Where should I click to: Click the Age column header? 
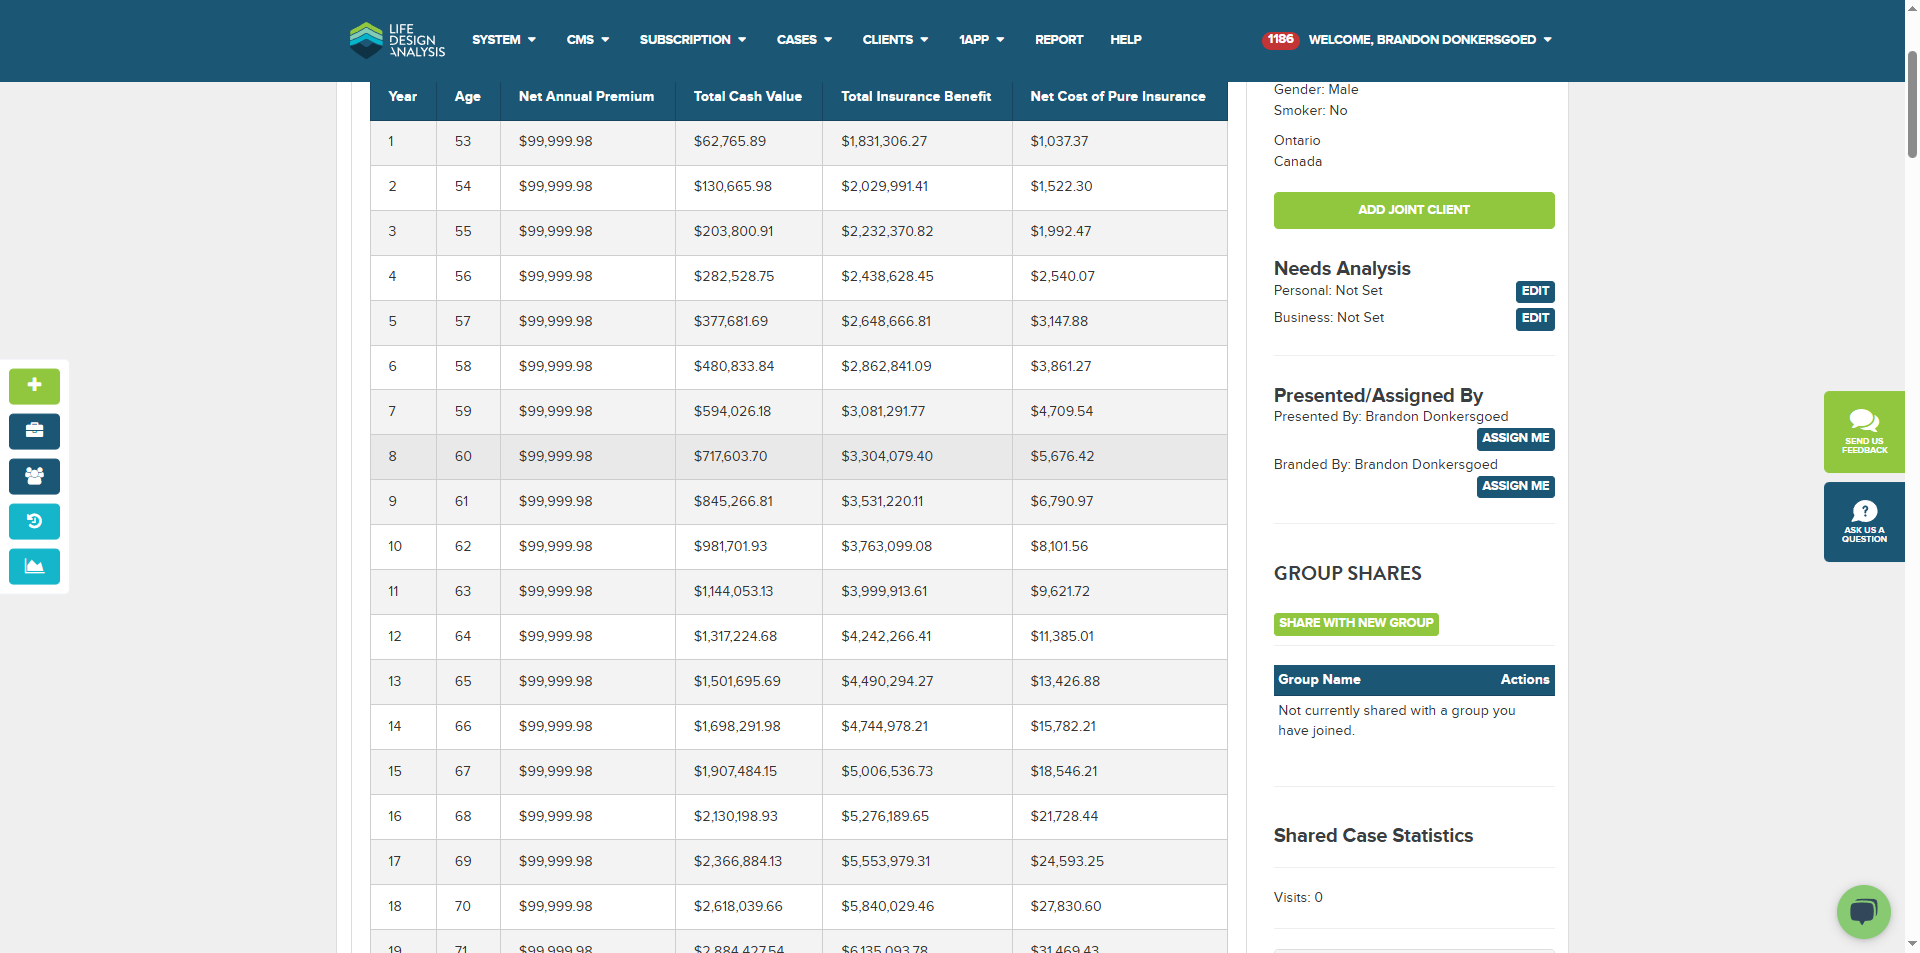tap(467, 97)
